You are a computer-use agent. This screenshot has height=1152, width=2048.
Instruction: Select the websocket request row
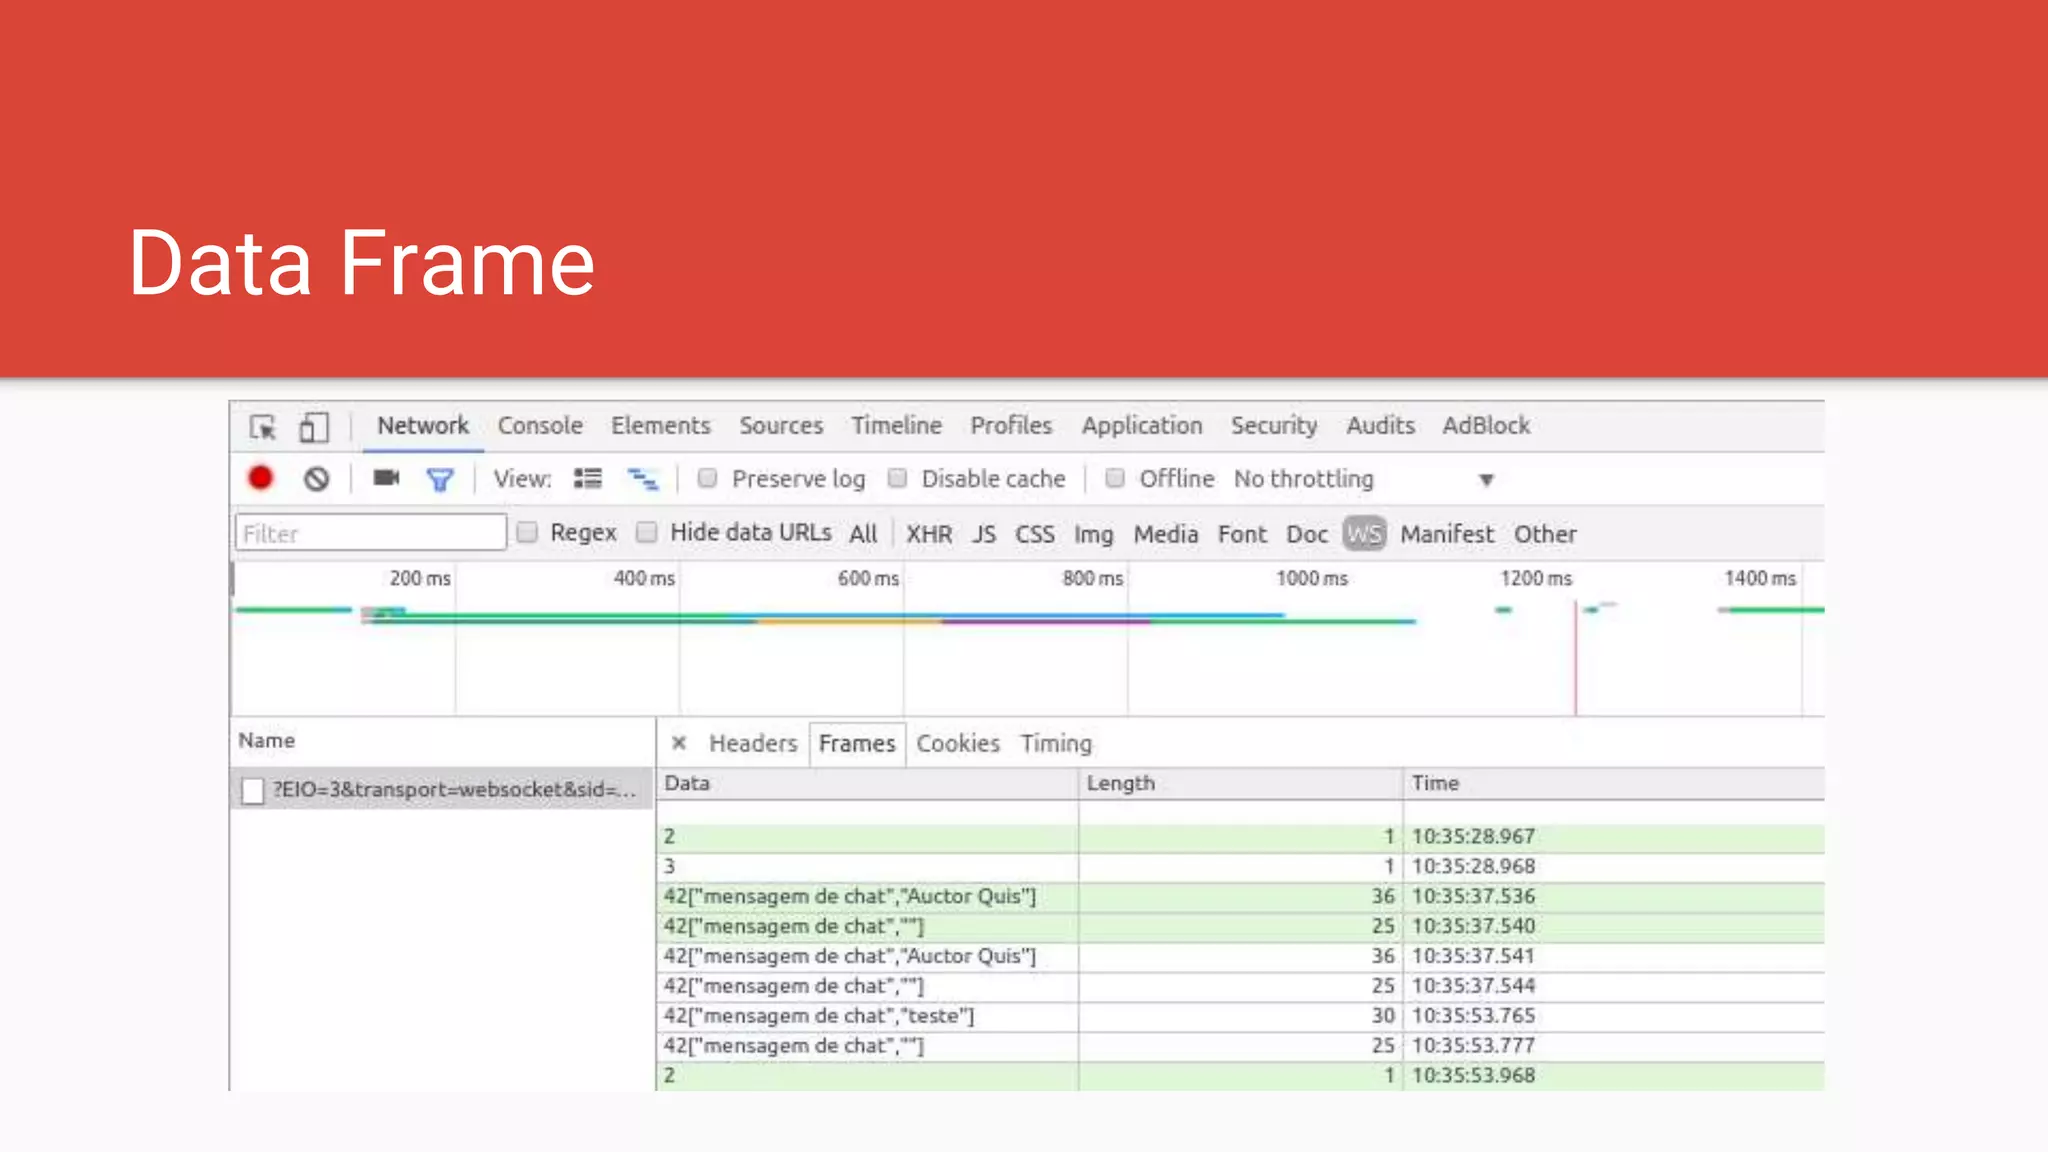pyautogui.click(x=453, y=790)
